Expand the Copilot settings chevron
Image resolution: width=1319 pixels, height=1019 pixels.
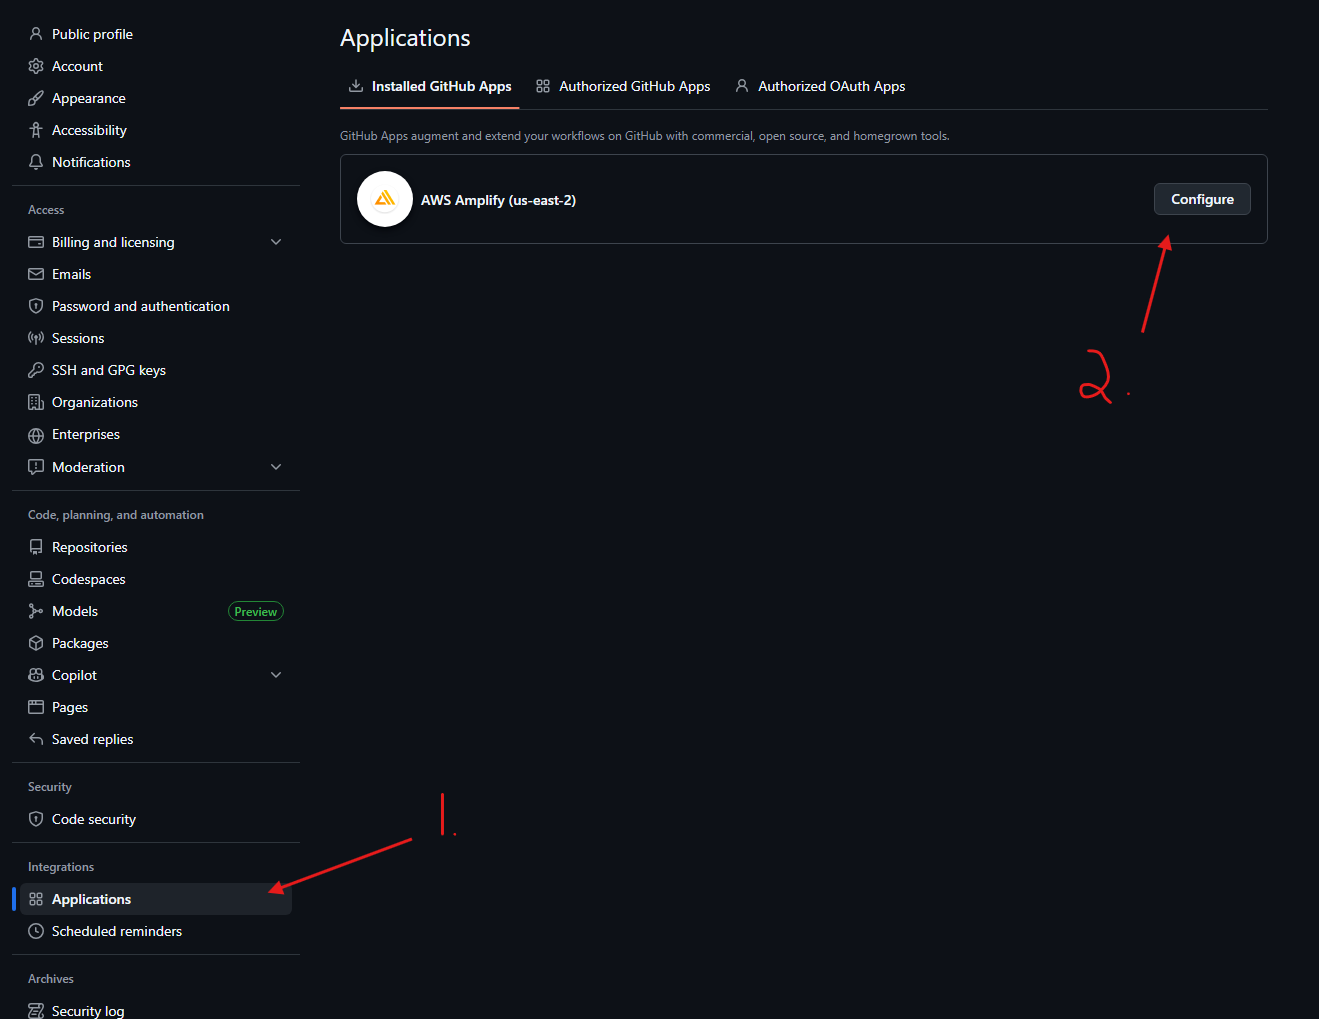(x=275, y=674)
